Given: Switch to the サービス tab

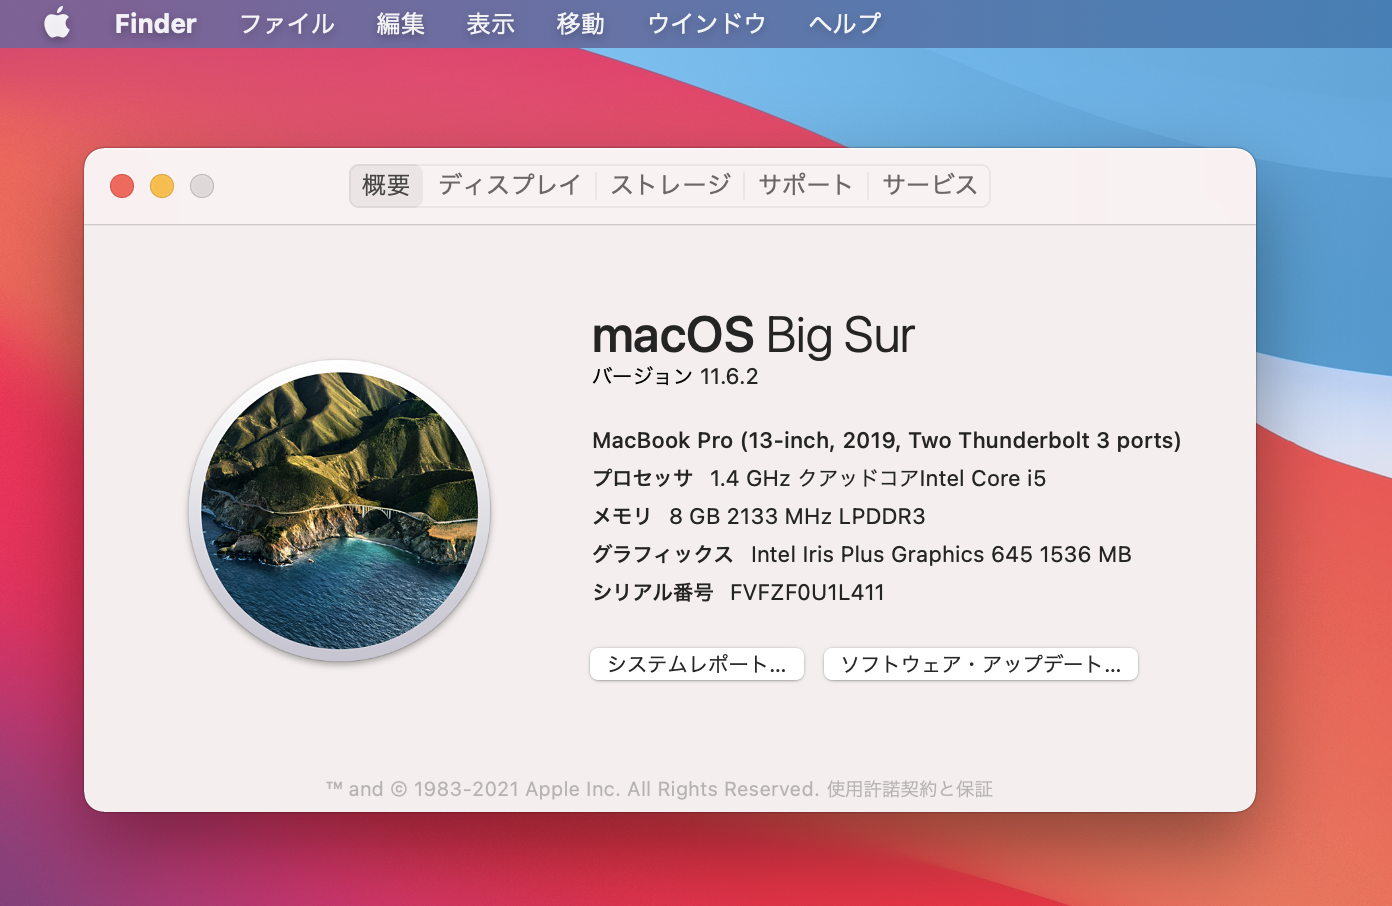Looking at the screenshot, I should [x=929, y=185].
